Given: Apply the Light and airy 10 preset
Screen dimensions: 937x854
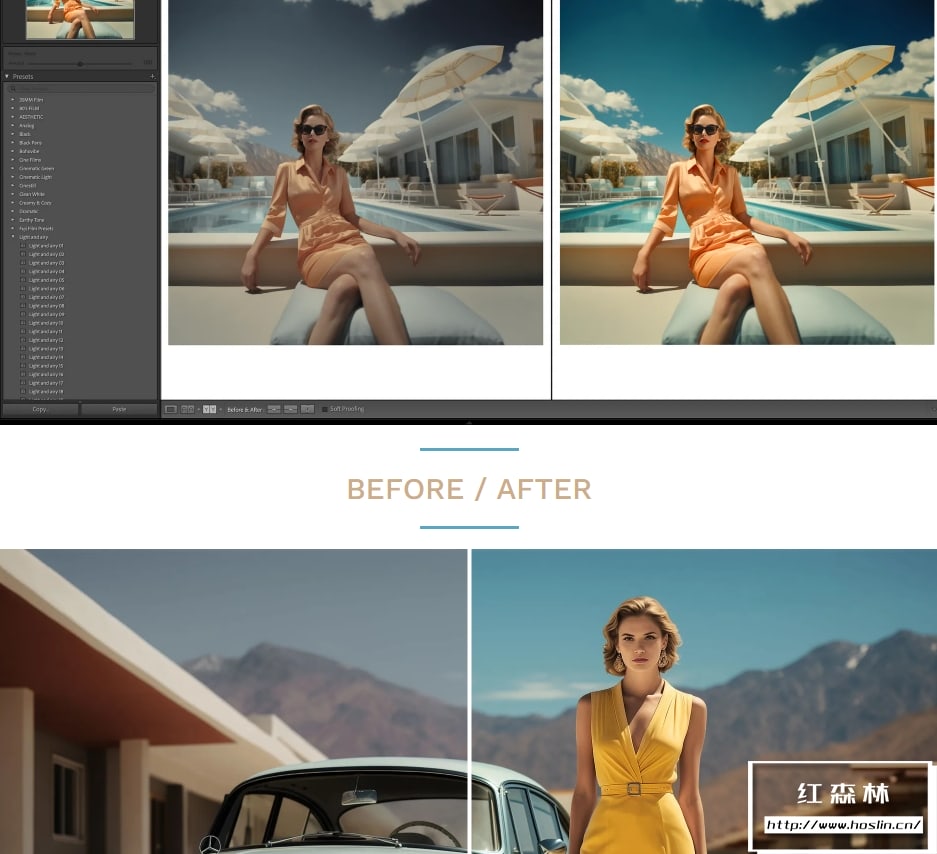Looking at the screenshot, I should click(x=46, y=323).
